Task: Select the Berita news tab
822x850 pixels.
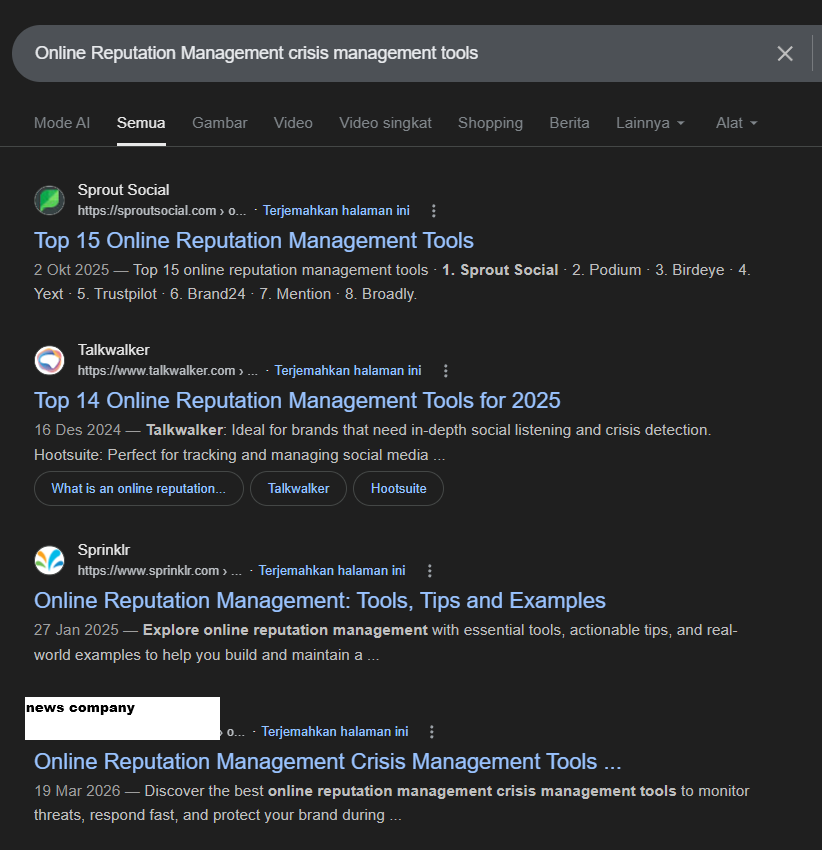Action: (x=569, y=123)
